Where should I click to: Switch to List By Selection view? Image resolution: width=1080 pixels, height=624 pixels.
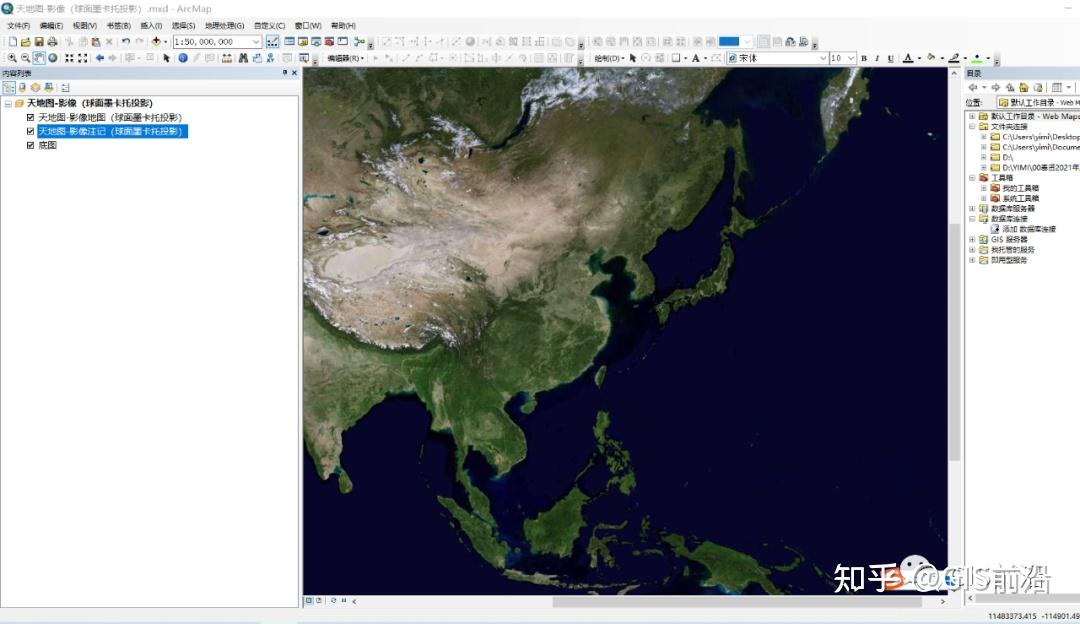coord(49,87)
